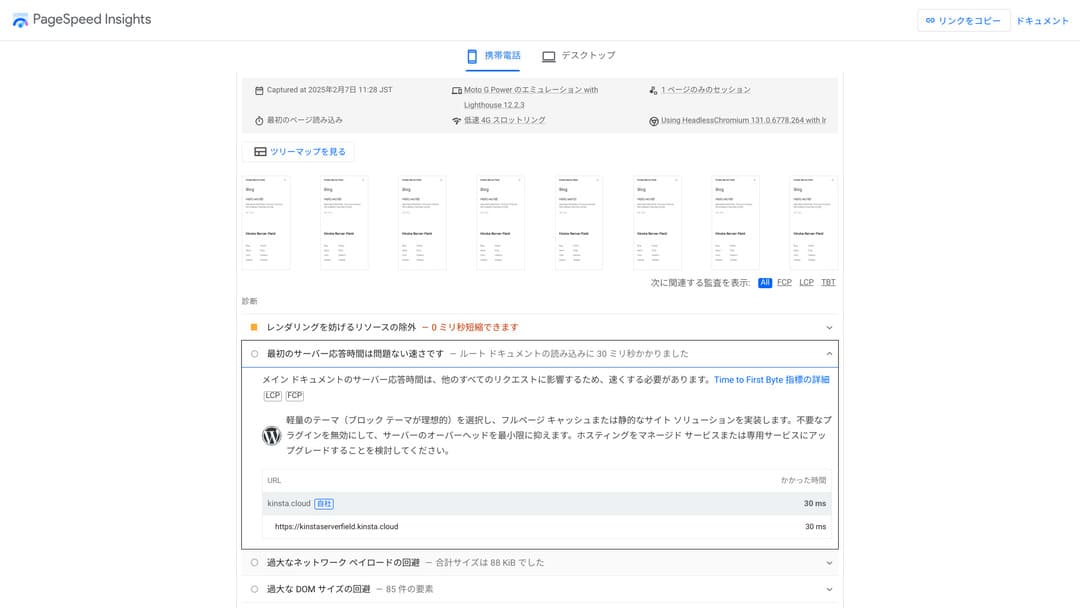
Task: Click the desktop monitor icon in the デスクトップ tab
Action: [x=549, y=56]
